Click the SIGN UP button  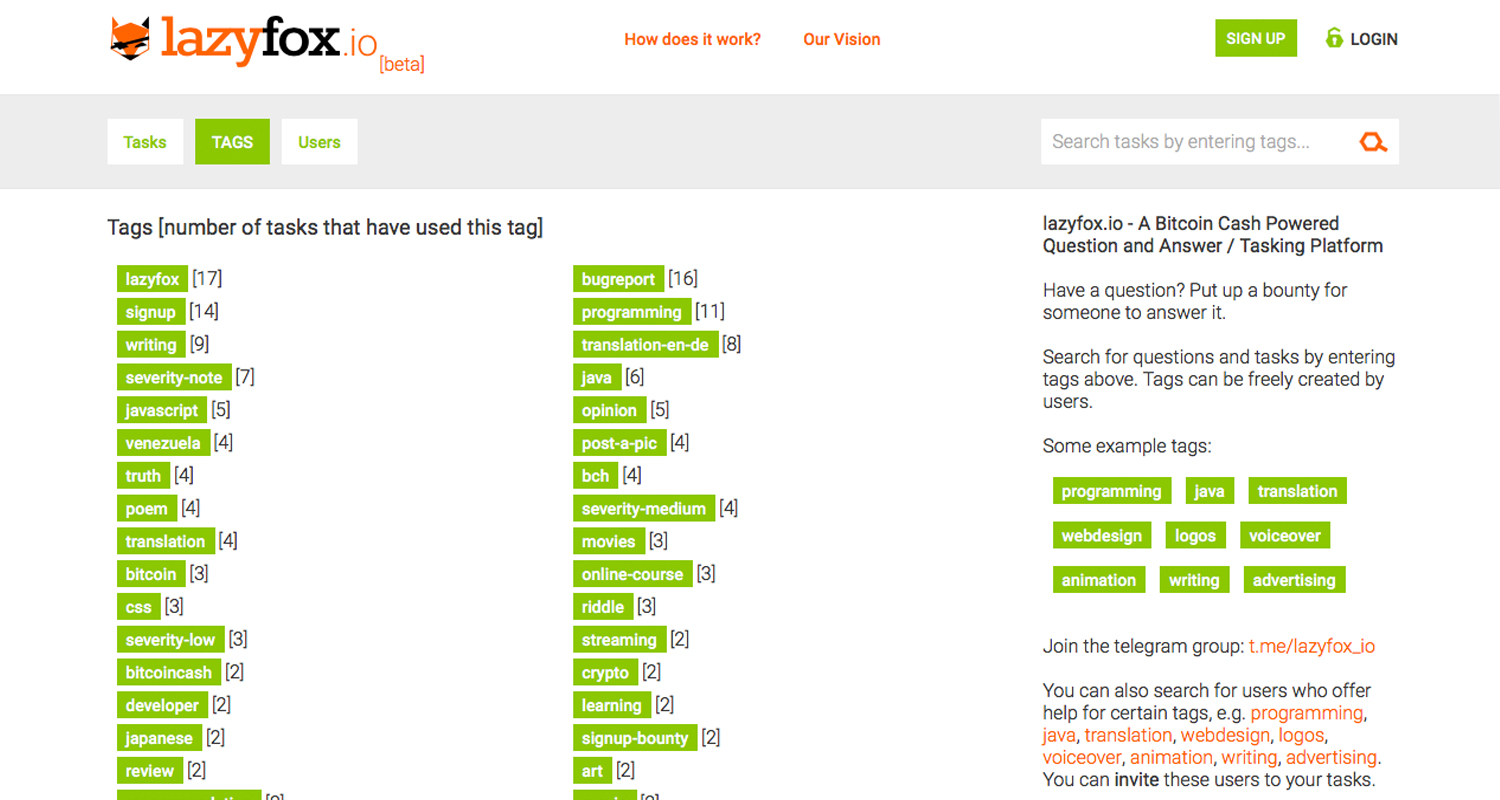tap(1255, 39)
